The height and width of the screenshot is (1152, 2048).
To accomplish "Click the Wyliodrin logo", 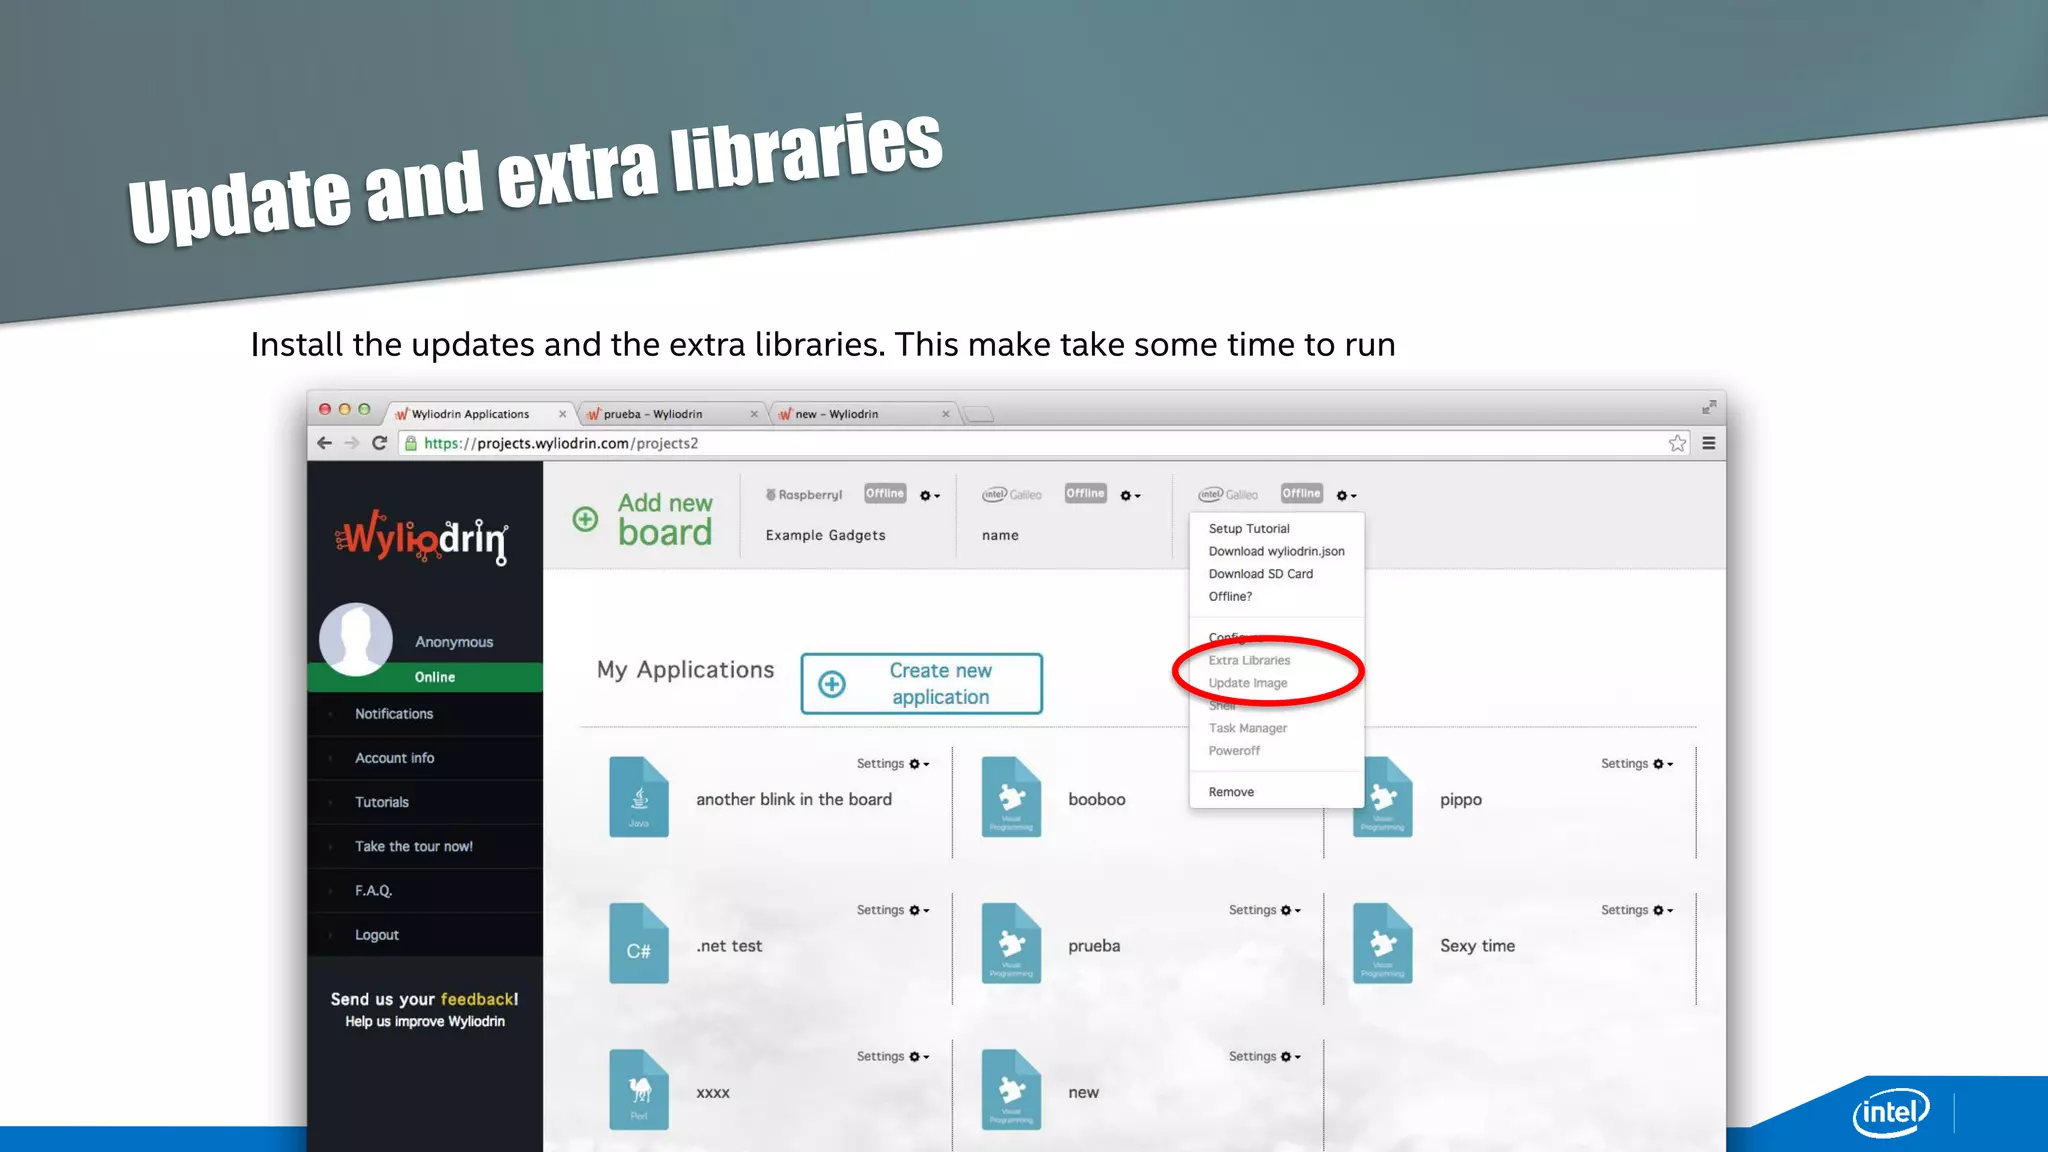I will pyautogui.click(x=422, y=537).
